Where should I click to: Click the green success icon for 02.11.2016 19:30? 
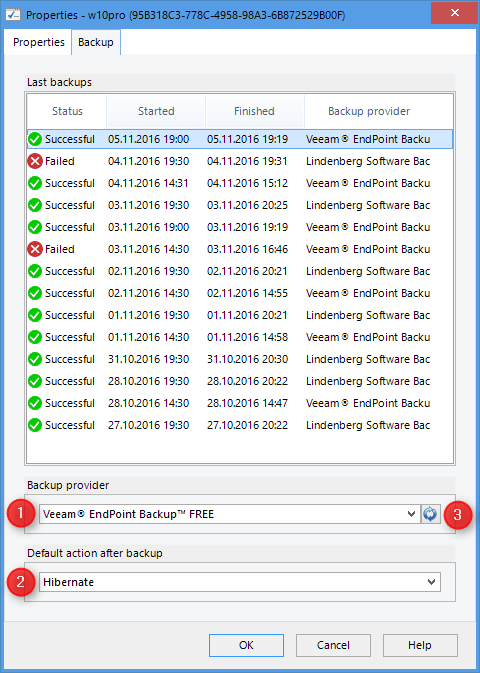[35, 271]
